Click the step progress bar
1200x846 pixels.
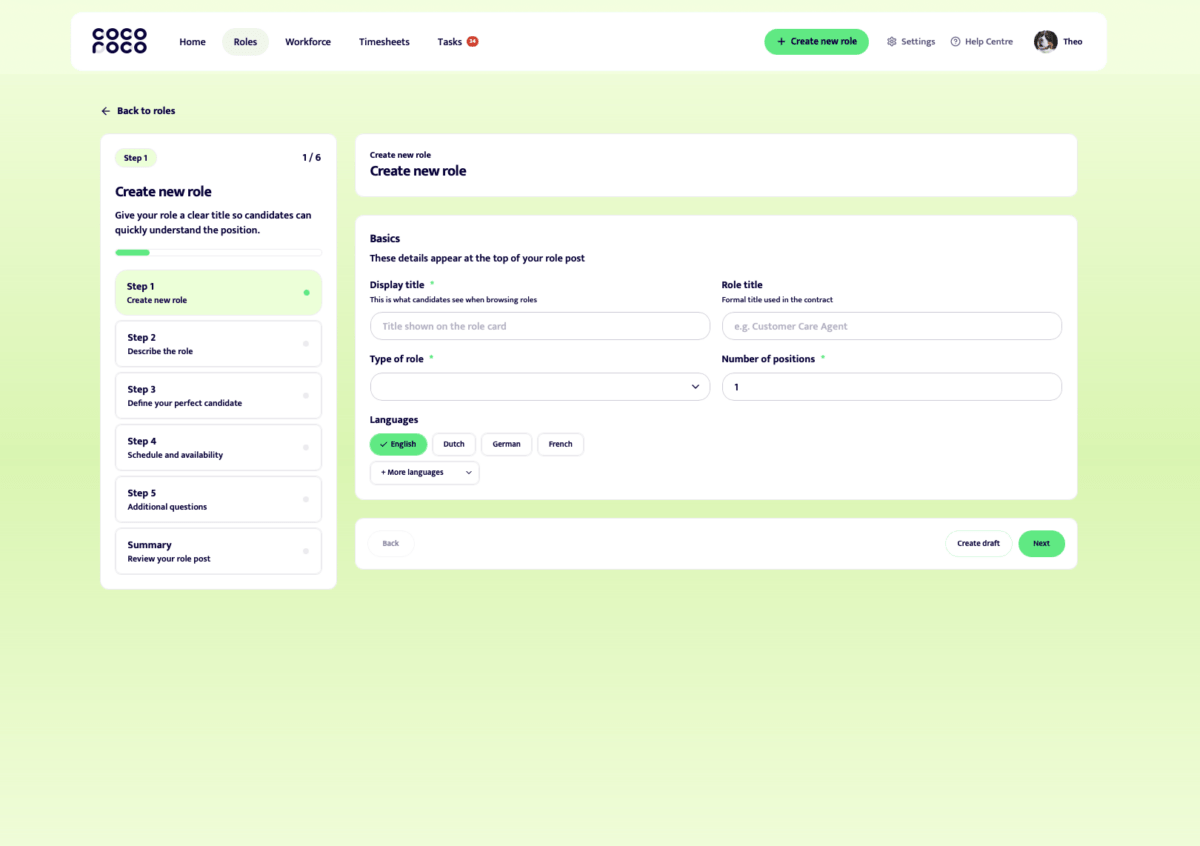tap(218, 252)
